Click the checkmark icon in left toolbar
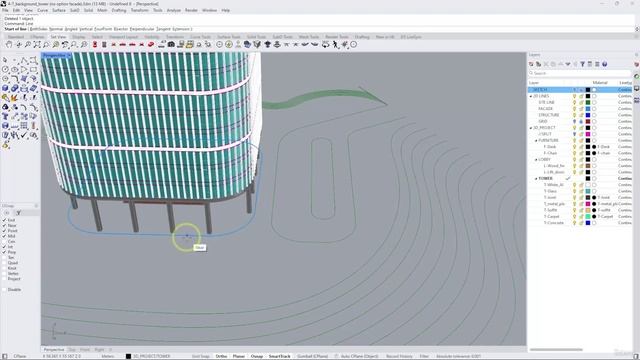This screenshot has width=640, height=360. coord(24,135)
